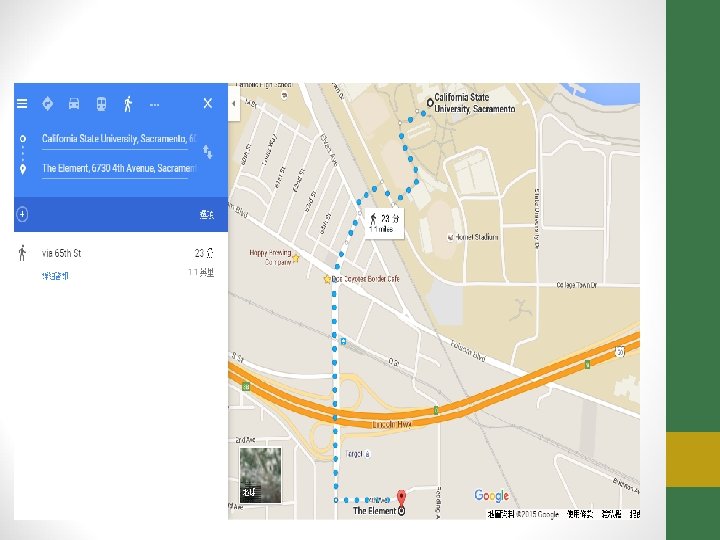
Task: Click the Hornet Stadium map label
Action: 472,237
